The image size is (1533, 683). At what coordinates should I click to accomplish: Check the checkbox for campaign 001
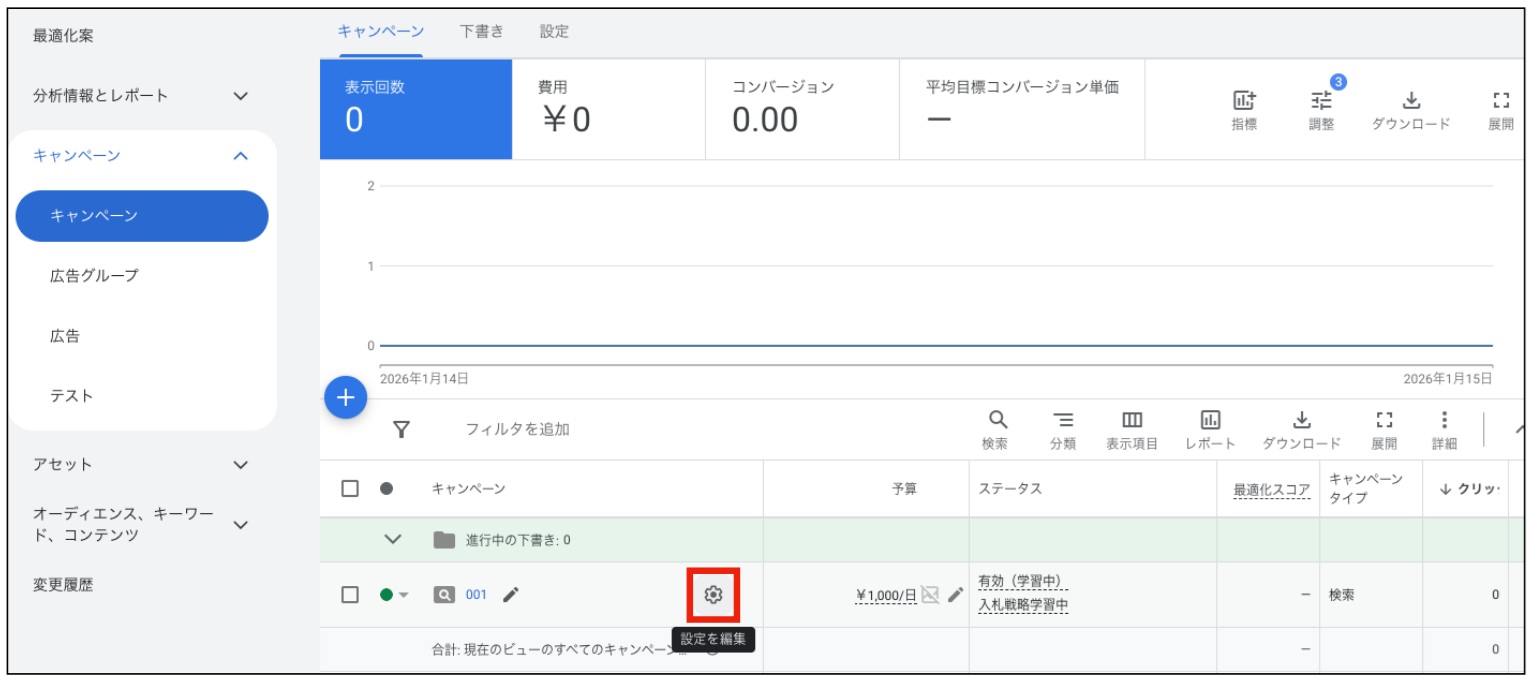350,595
